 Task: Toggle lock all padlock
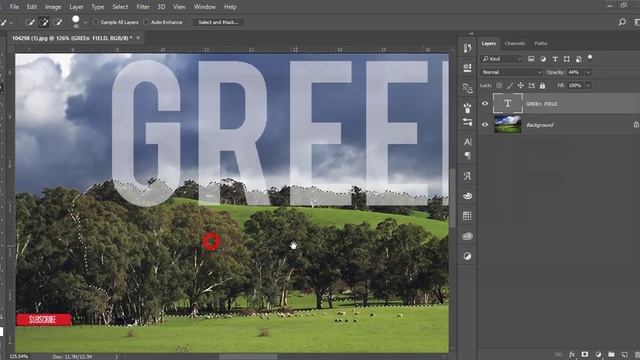click(542, 85)
